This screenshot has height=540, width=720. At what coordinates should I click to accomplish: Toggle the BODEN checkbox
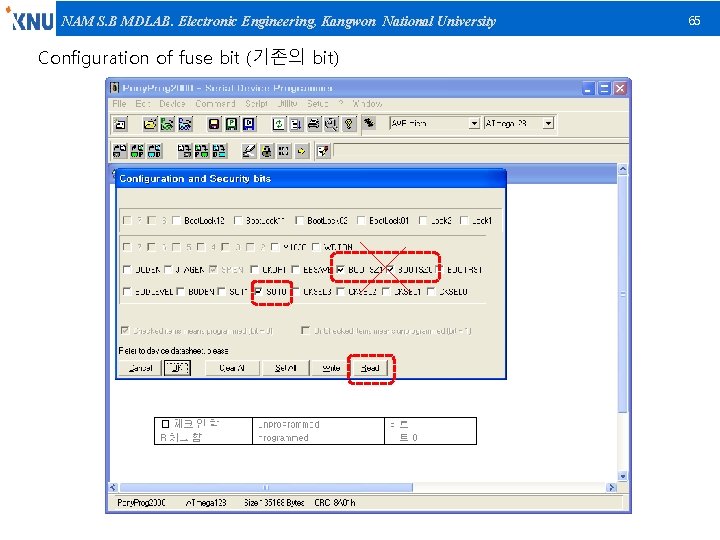tap(180, 292)
